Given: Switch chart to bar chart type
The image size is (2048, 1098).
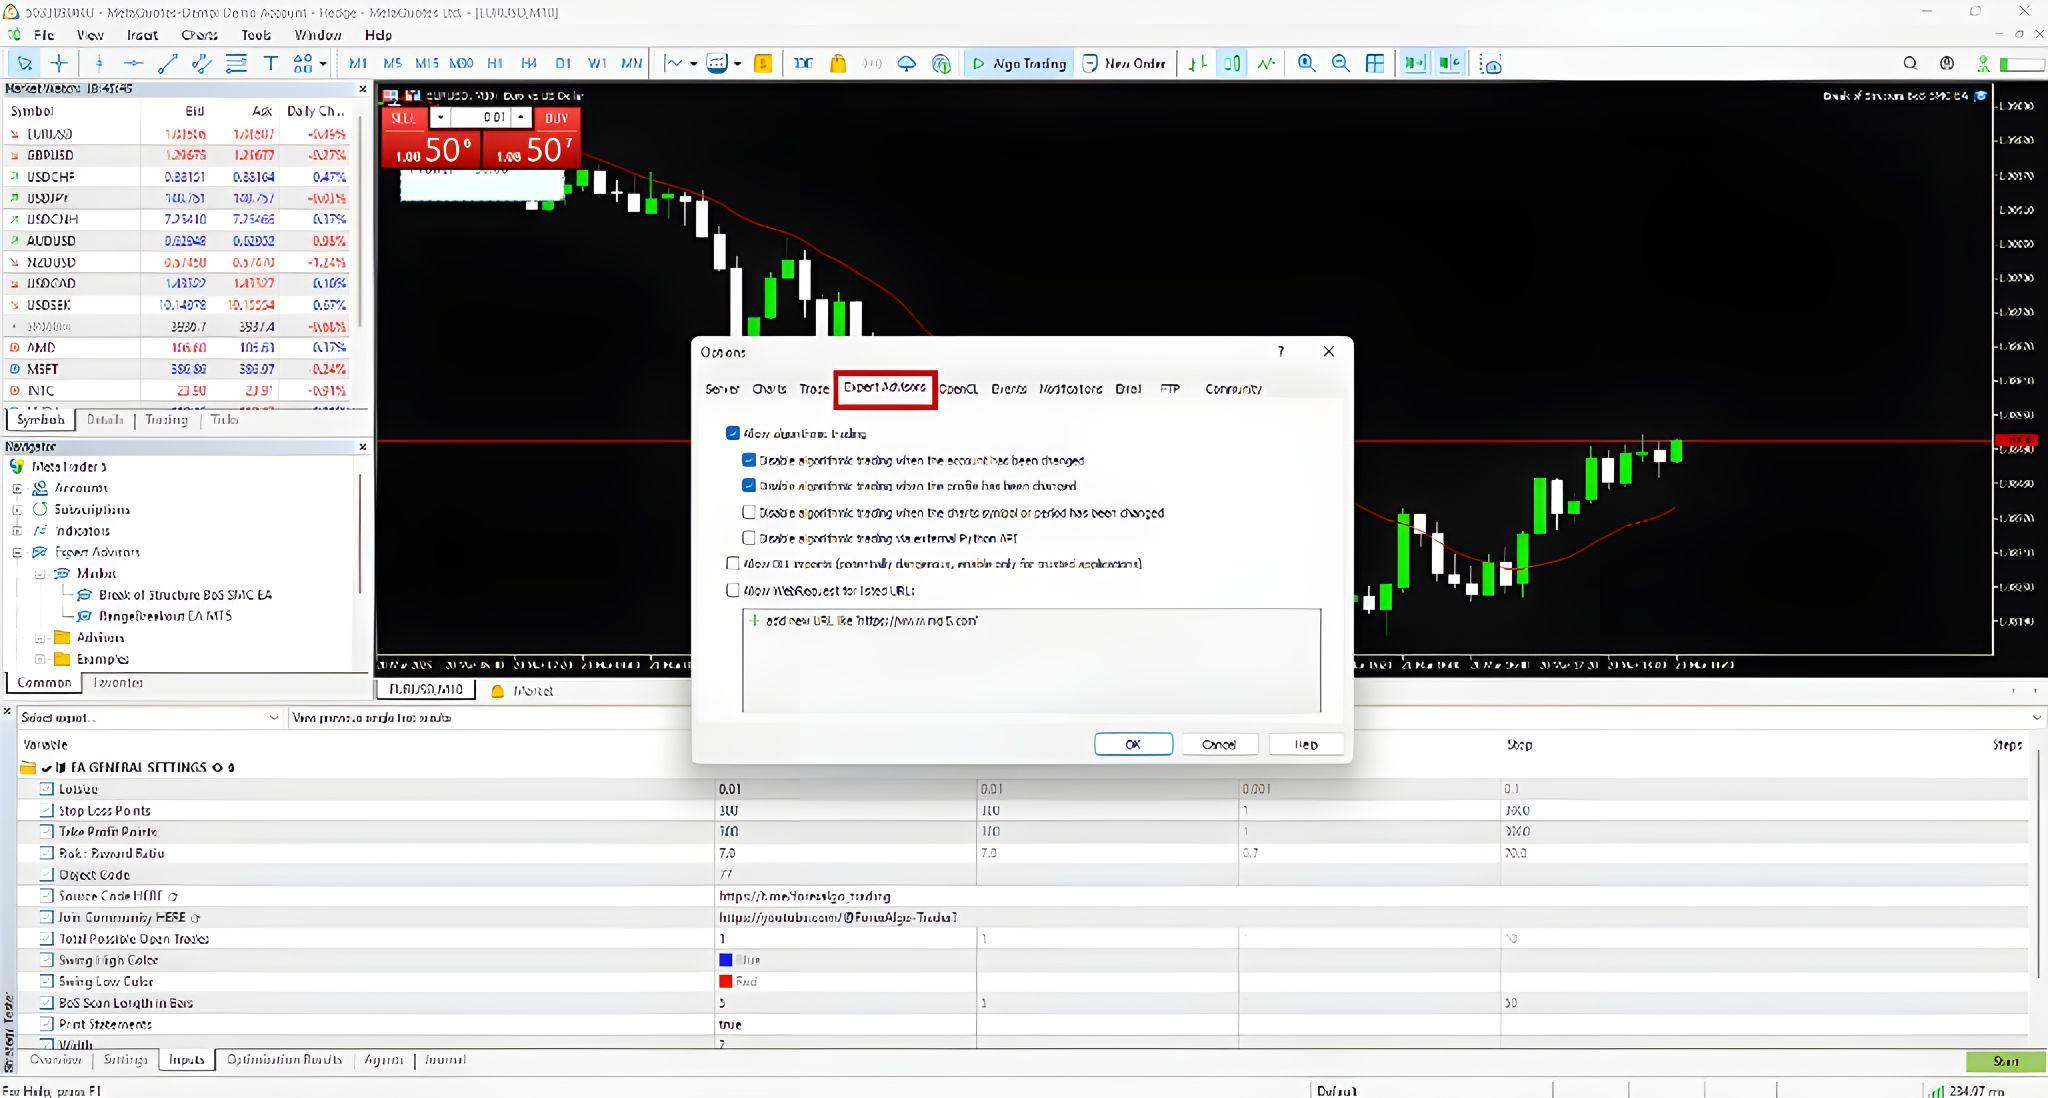Looking at the screenshot, I should point(1197,63).
